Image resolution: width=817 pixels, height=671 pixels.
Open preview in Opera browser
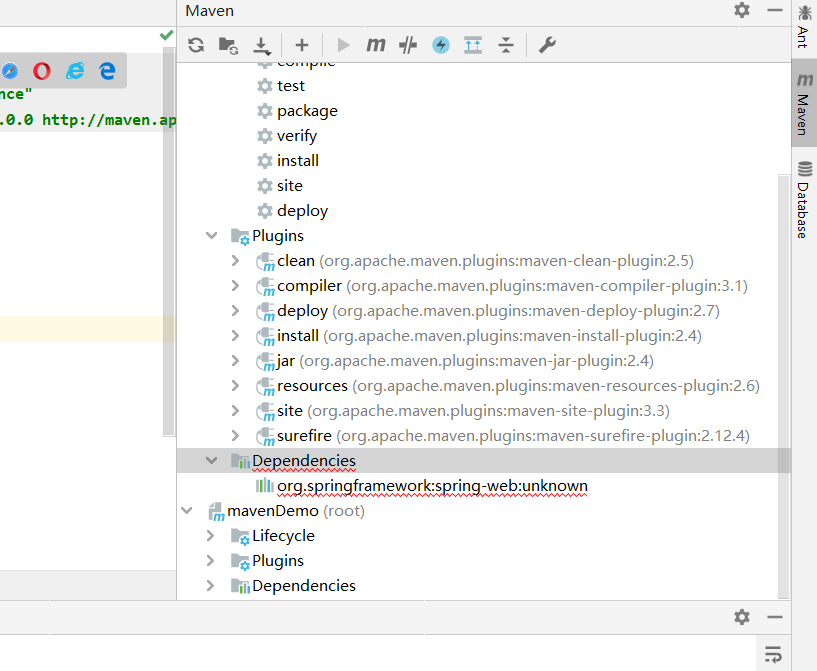click(42, 71)
